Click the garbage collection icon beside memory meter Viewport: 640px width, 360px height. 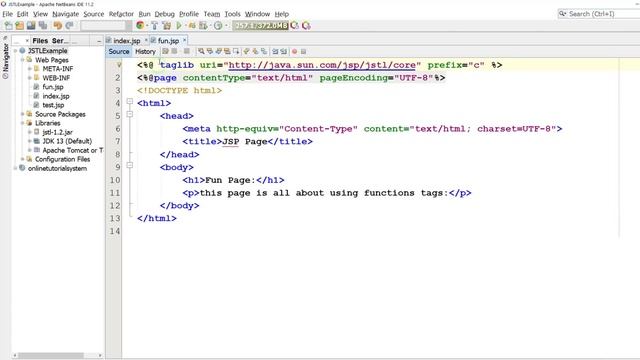tap(294, 26)
